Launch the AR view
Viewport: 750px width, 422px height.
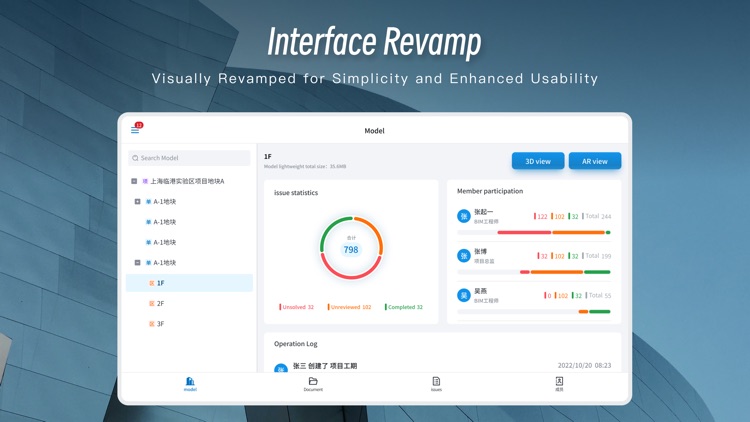coord(595,161)
